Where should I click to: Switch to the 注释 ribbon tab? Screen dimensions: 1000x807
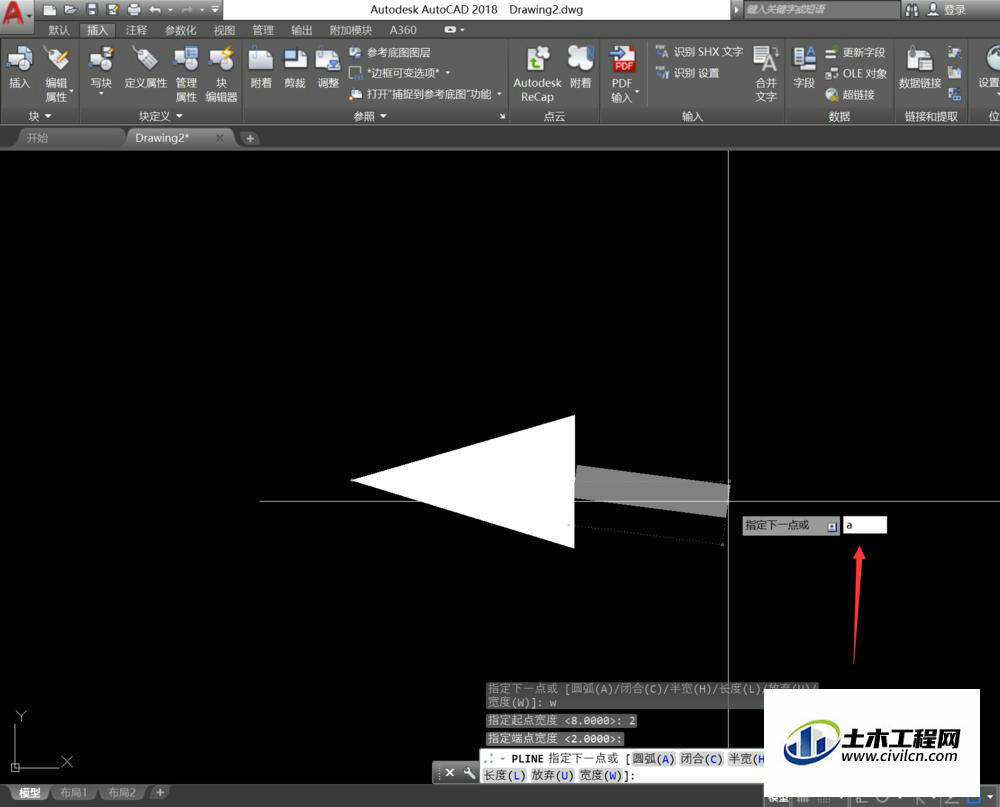tap(136, 30)
